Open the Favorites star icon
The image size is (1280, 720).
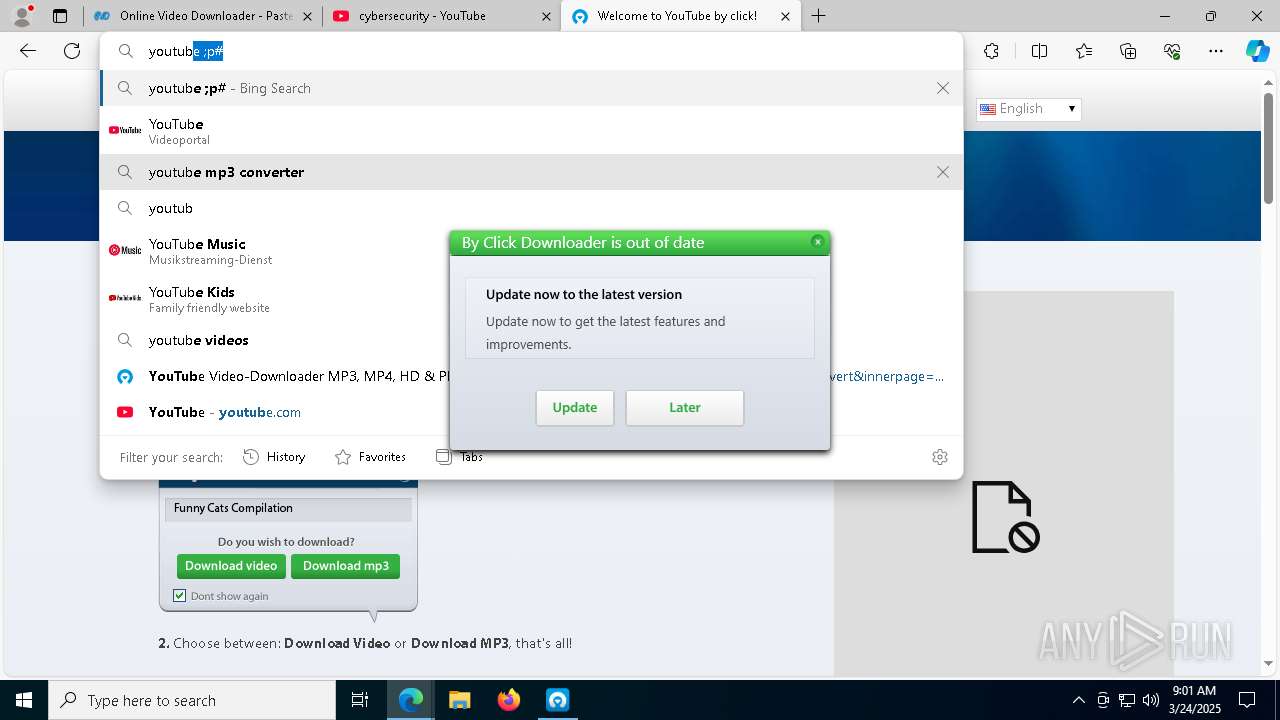pyautogui.click(x=1084, y=51)
